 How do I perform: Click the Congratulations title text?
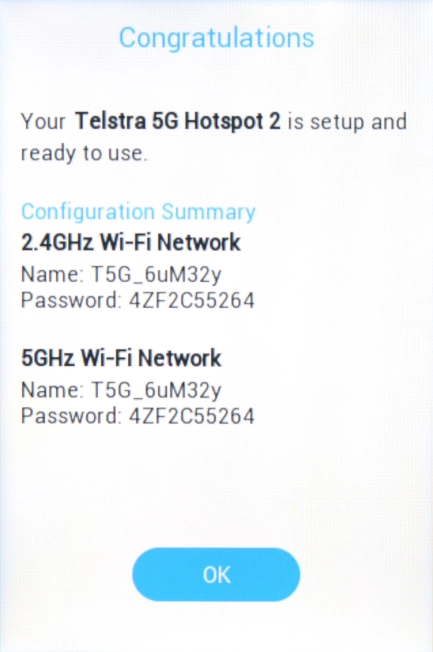point(216,38)
